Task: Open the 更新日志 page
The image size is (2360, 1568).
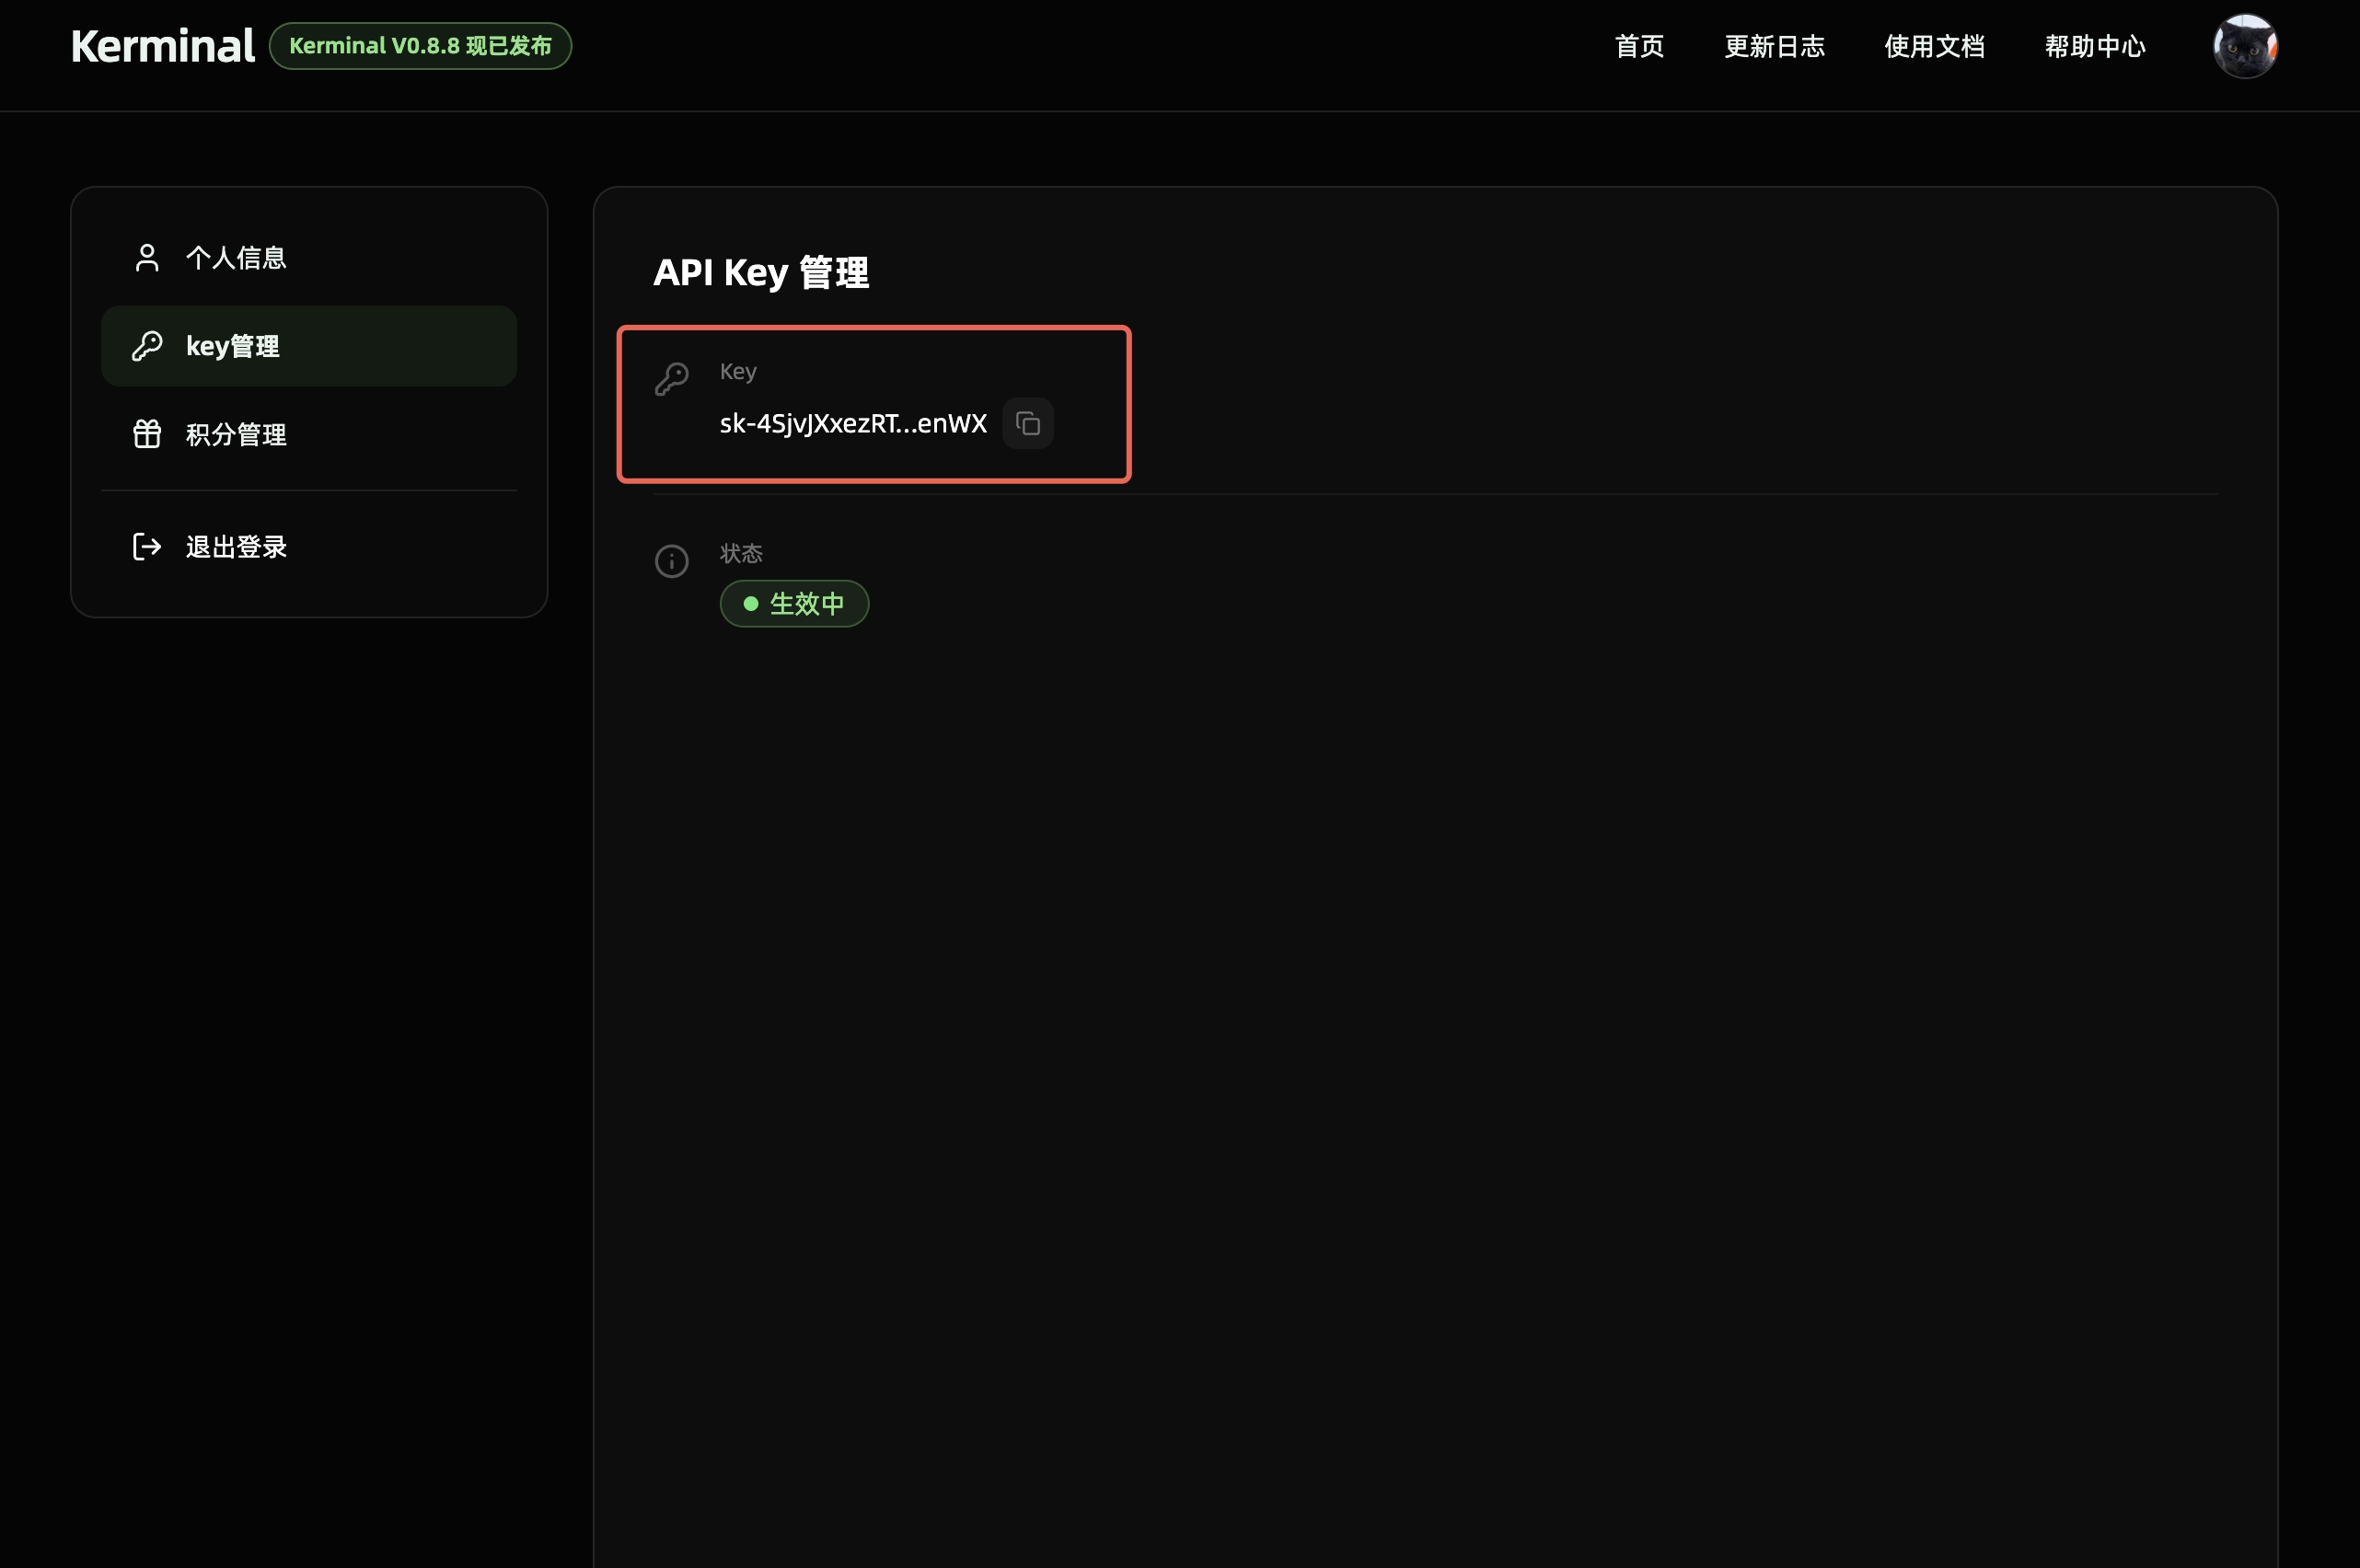Action: [1774, 46]
